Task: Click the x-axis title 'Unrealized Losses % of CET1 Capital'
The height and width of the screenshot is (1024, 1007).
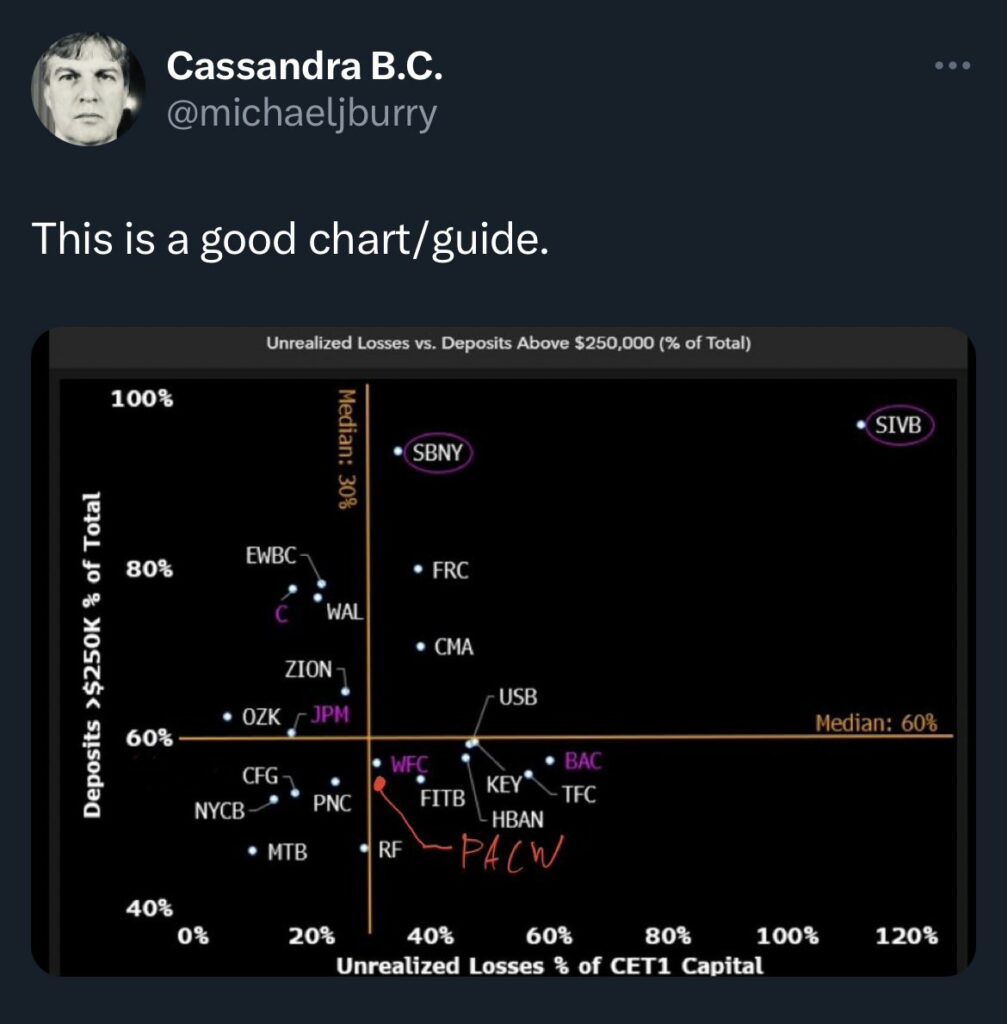Action: 549,966
